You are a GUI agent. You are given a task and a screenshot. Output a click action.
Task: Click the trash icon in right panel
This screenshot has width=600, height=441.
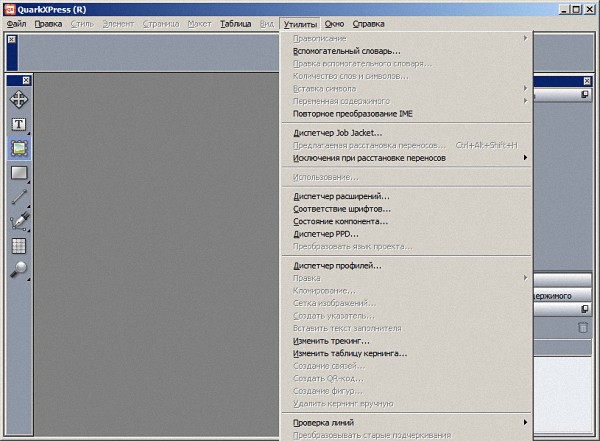tap(583, 327)
